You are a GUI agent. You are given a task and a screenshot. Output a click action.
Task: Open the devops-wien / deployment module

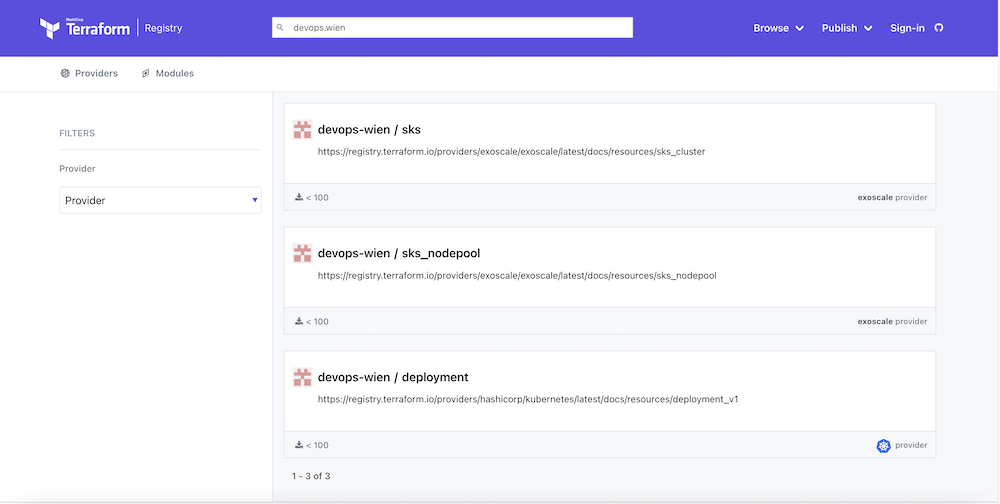click(x=393, y=377)
